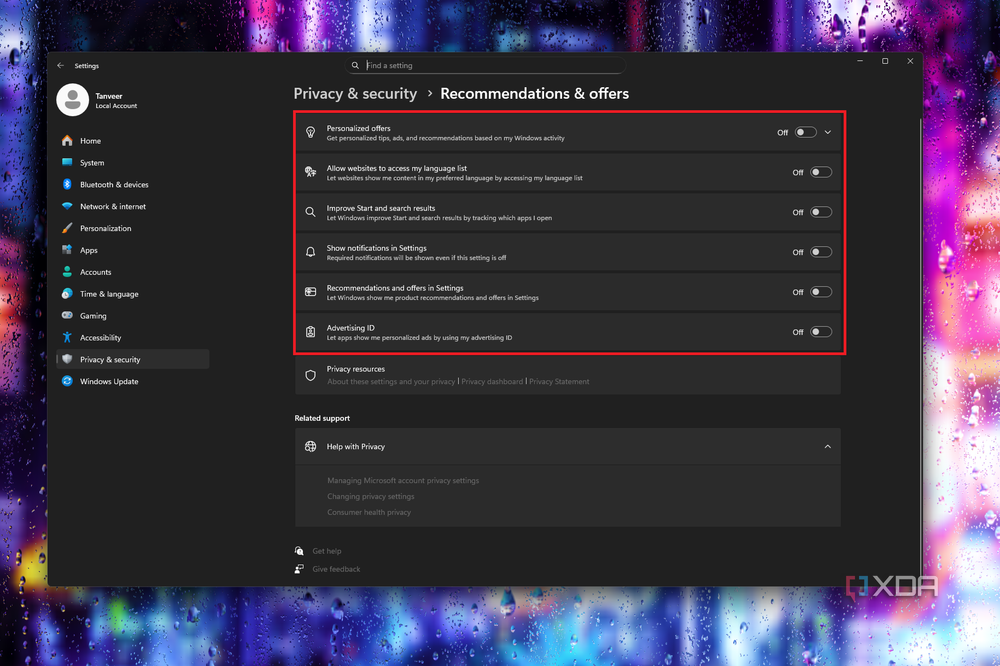This screenshot has width=1000, height=666.
Task: Open About these settings and your privacy
Action: click(391, 381)
